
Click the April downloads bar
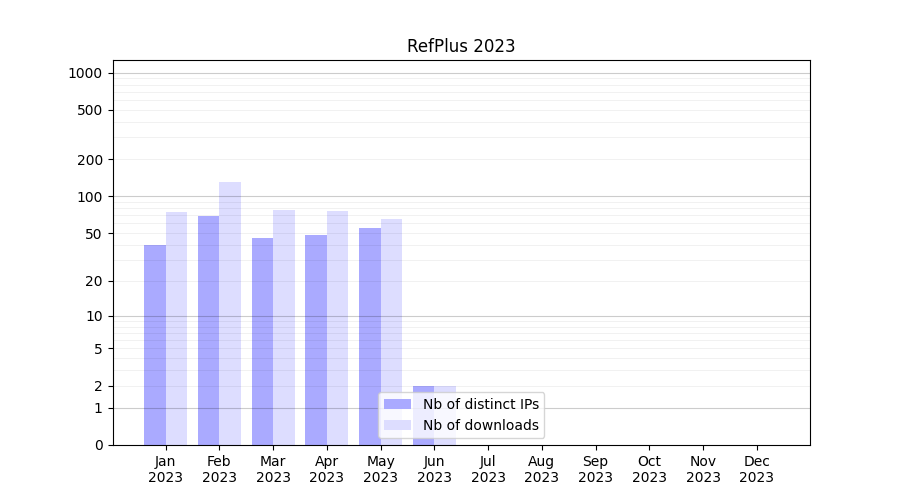pyautogui.click(x=337, y=328)
